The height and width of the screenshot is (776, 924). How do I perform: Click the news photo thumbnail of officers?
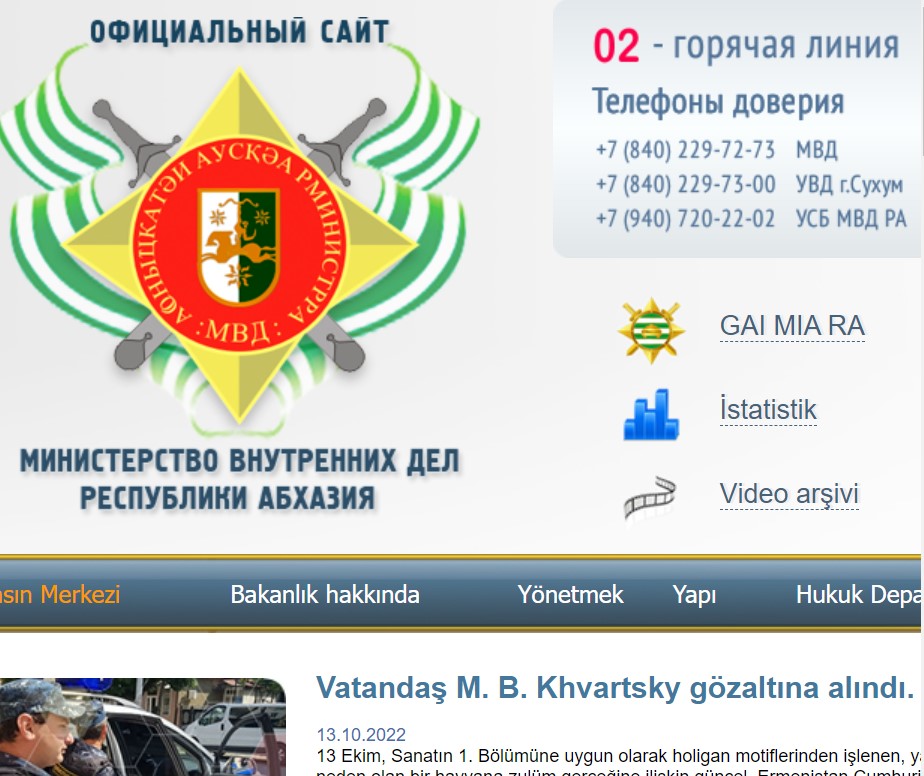142,727
